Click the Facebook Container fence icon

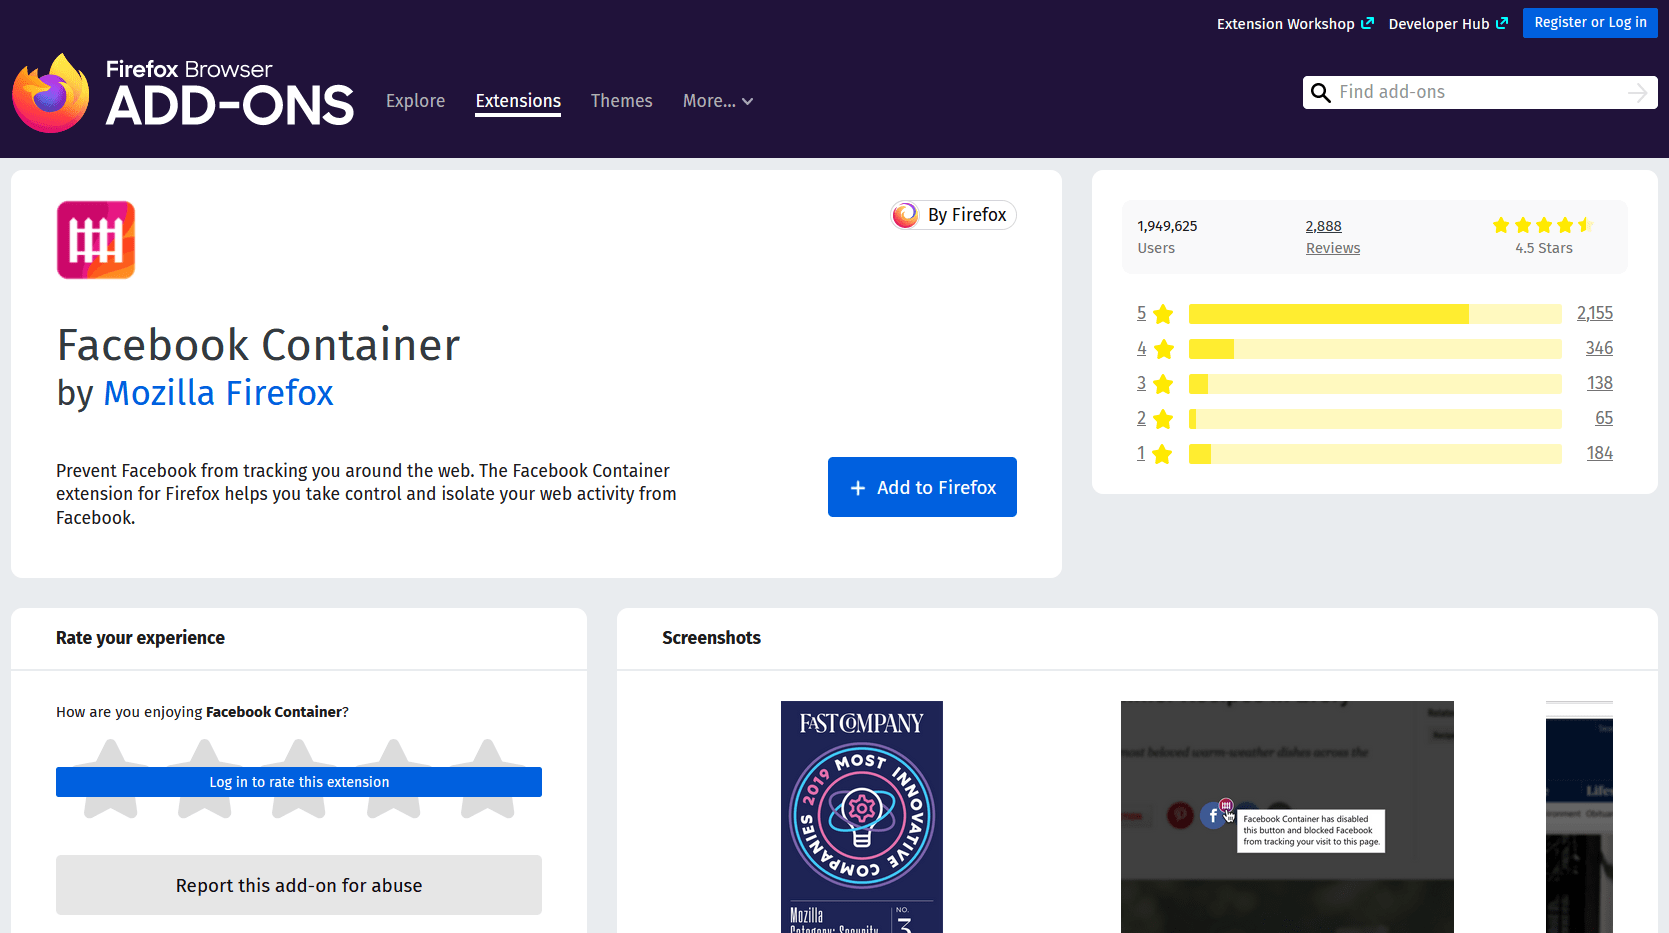pyautogui.click(x=96, y=240)
